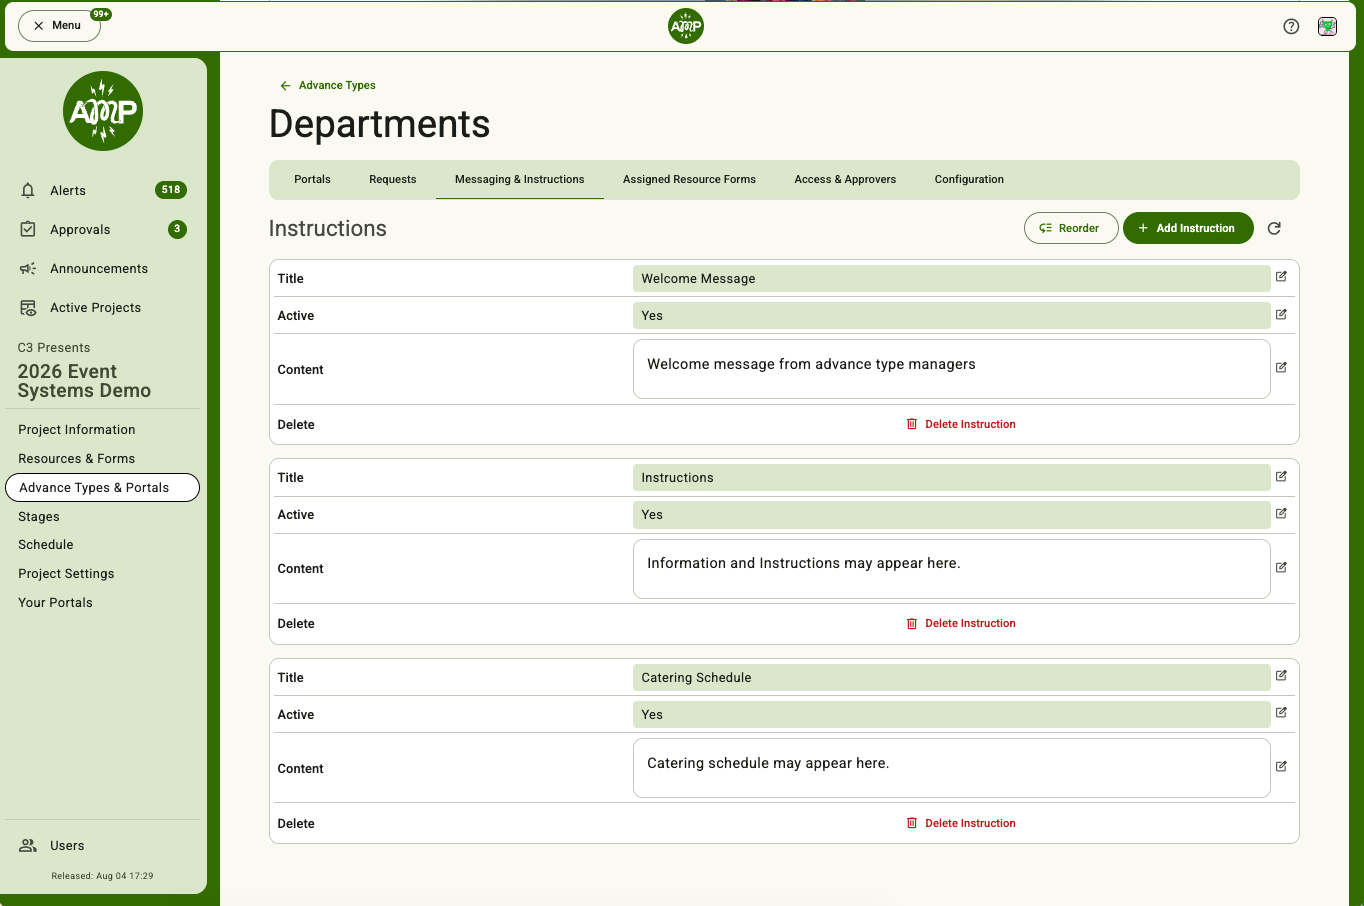Open the Portals tab
The image size is (1364, 906).
pyautogui.click(x=312, y=179)
